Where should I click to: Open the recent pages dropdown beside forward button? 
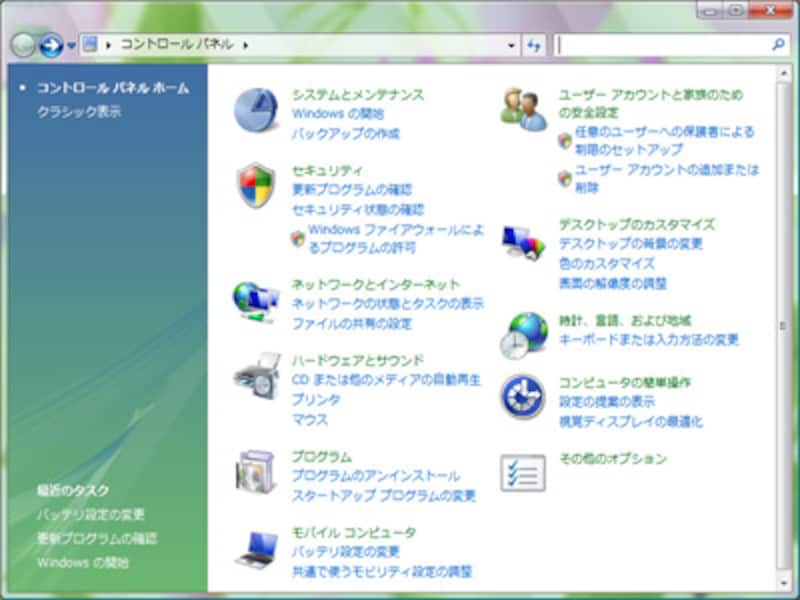coord(73,45)
